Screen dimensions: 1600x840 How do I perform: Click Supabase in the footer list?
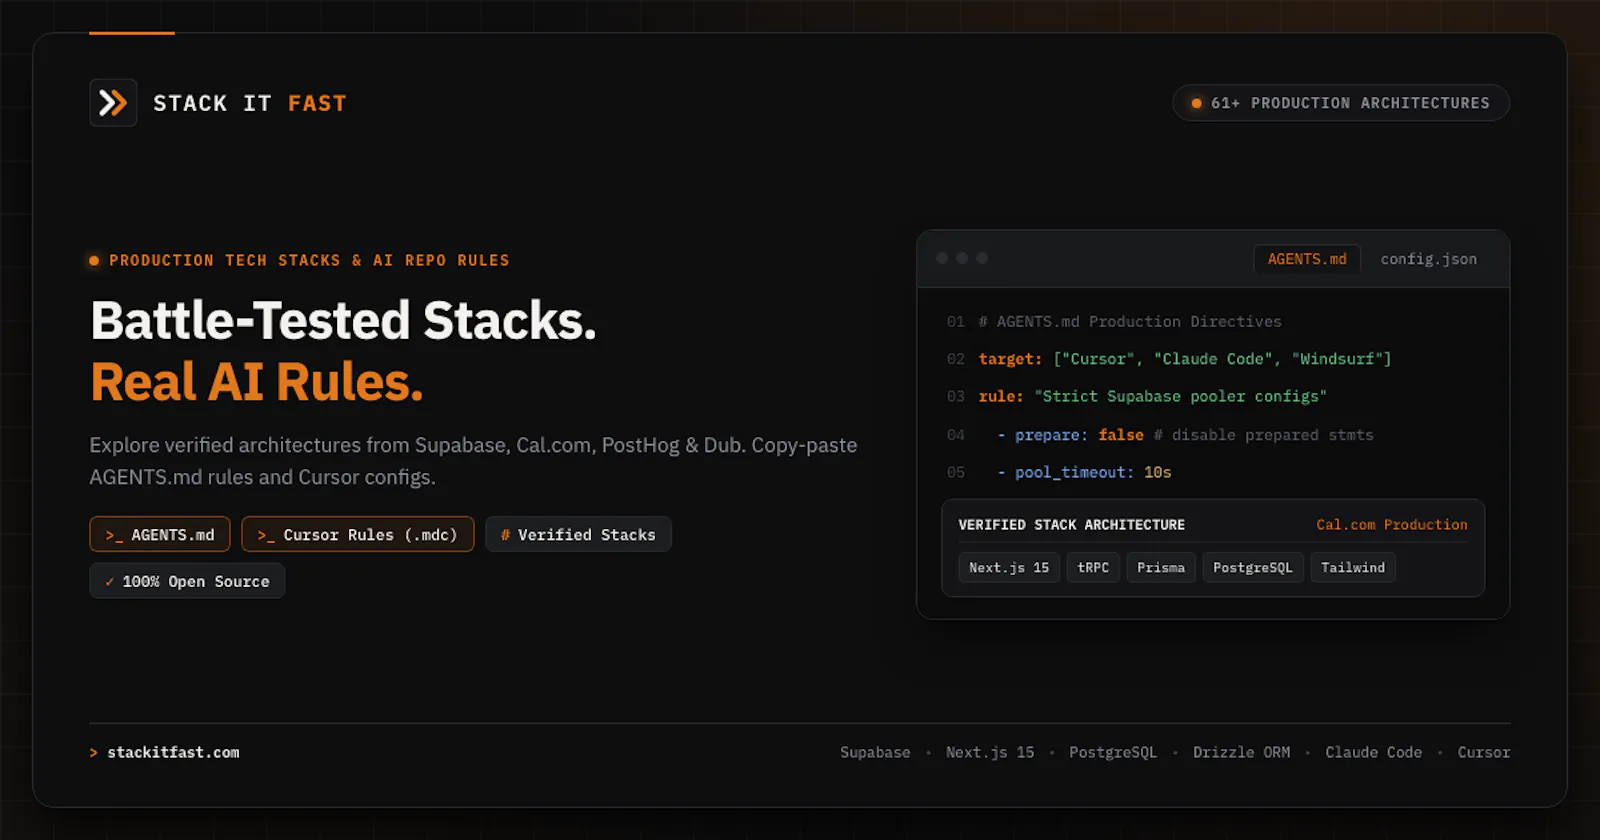(875, 752)
